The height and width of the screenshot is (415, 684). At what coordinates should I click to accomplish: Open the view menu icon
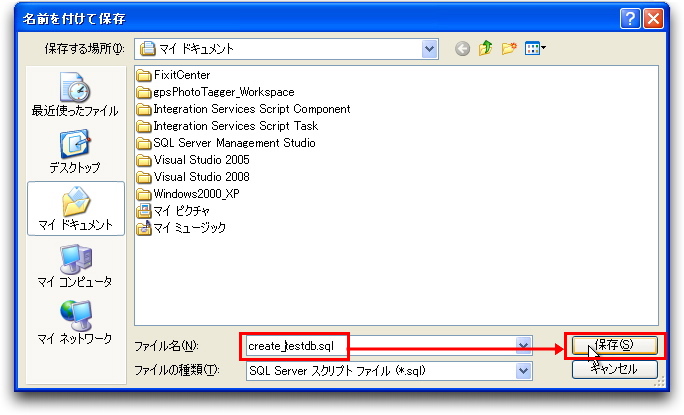click(535, 48)
